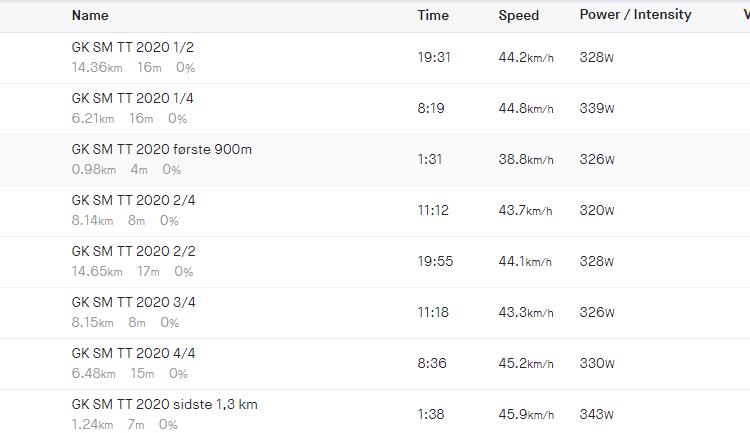
Task: Click the 343W power value
Action: pos(596,414)
